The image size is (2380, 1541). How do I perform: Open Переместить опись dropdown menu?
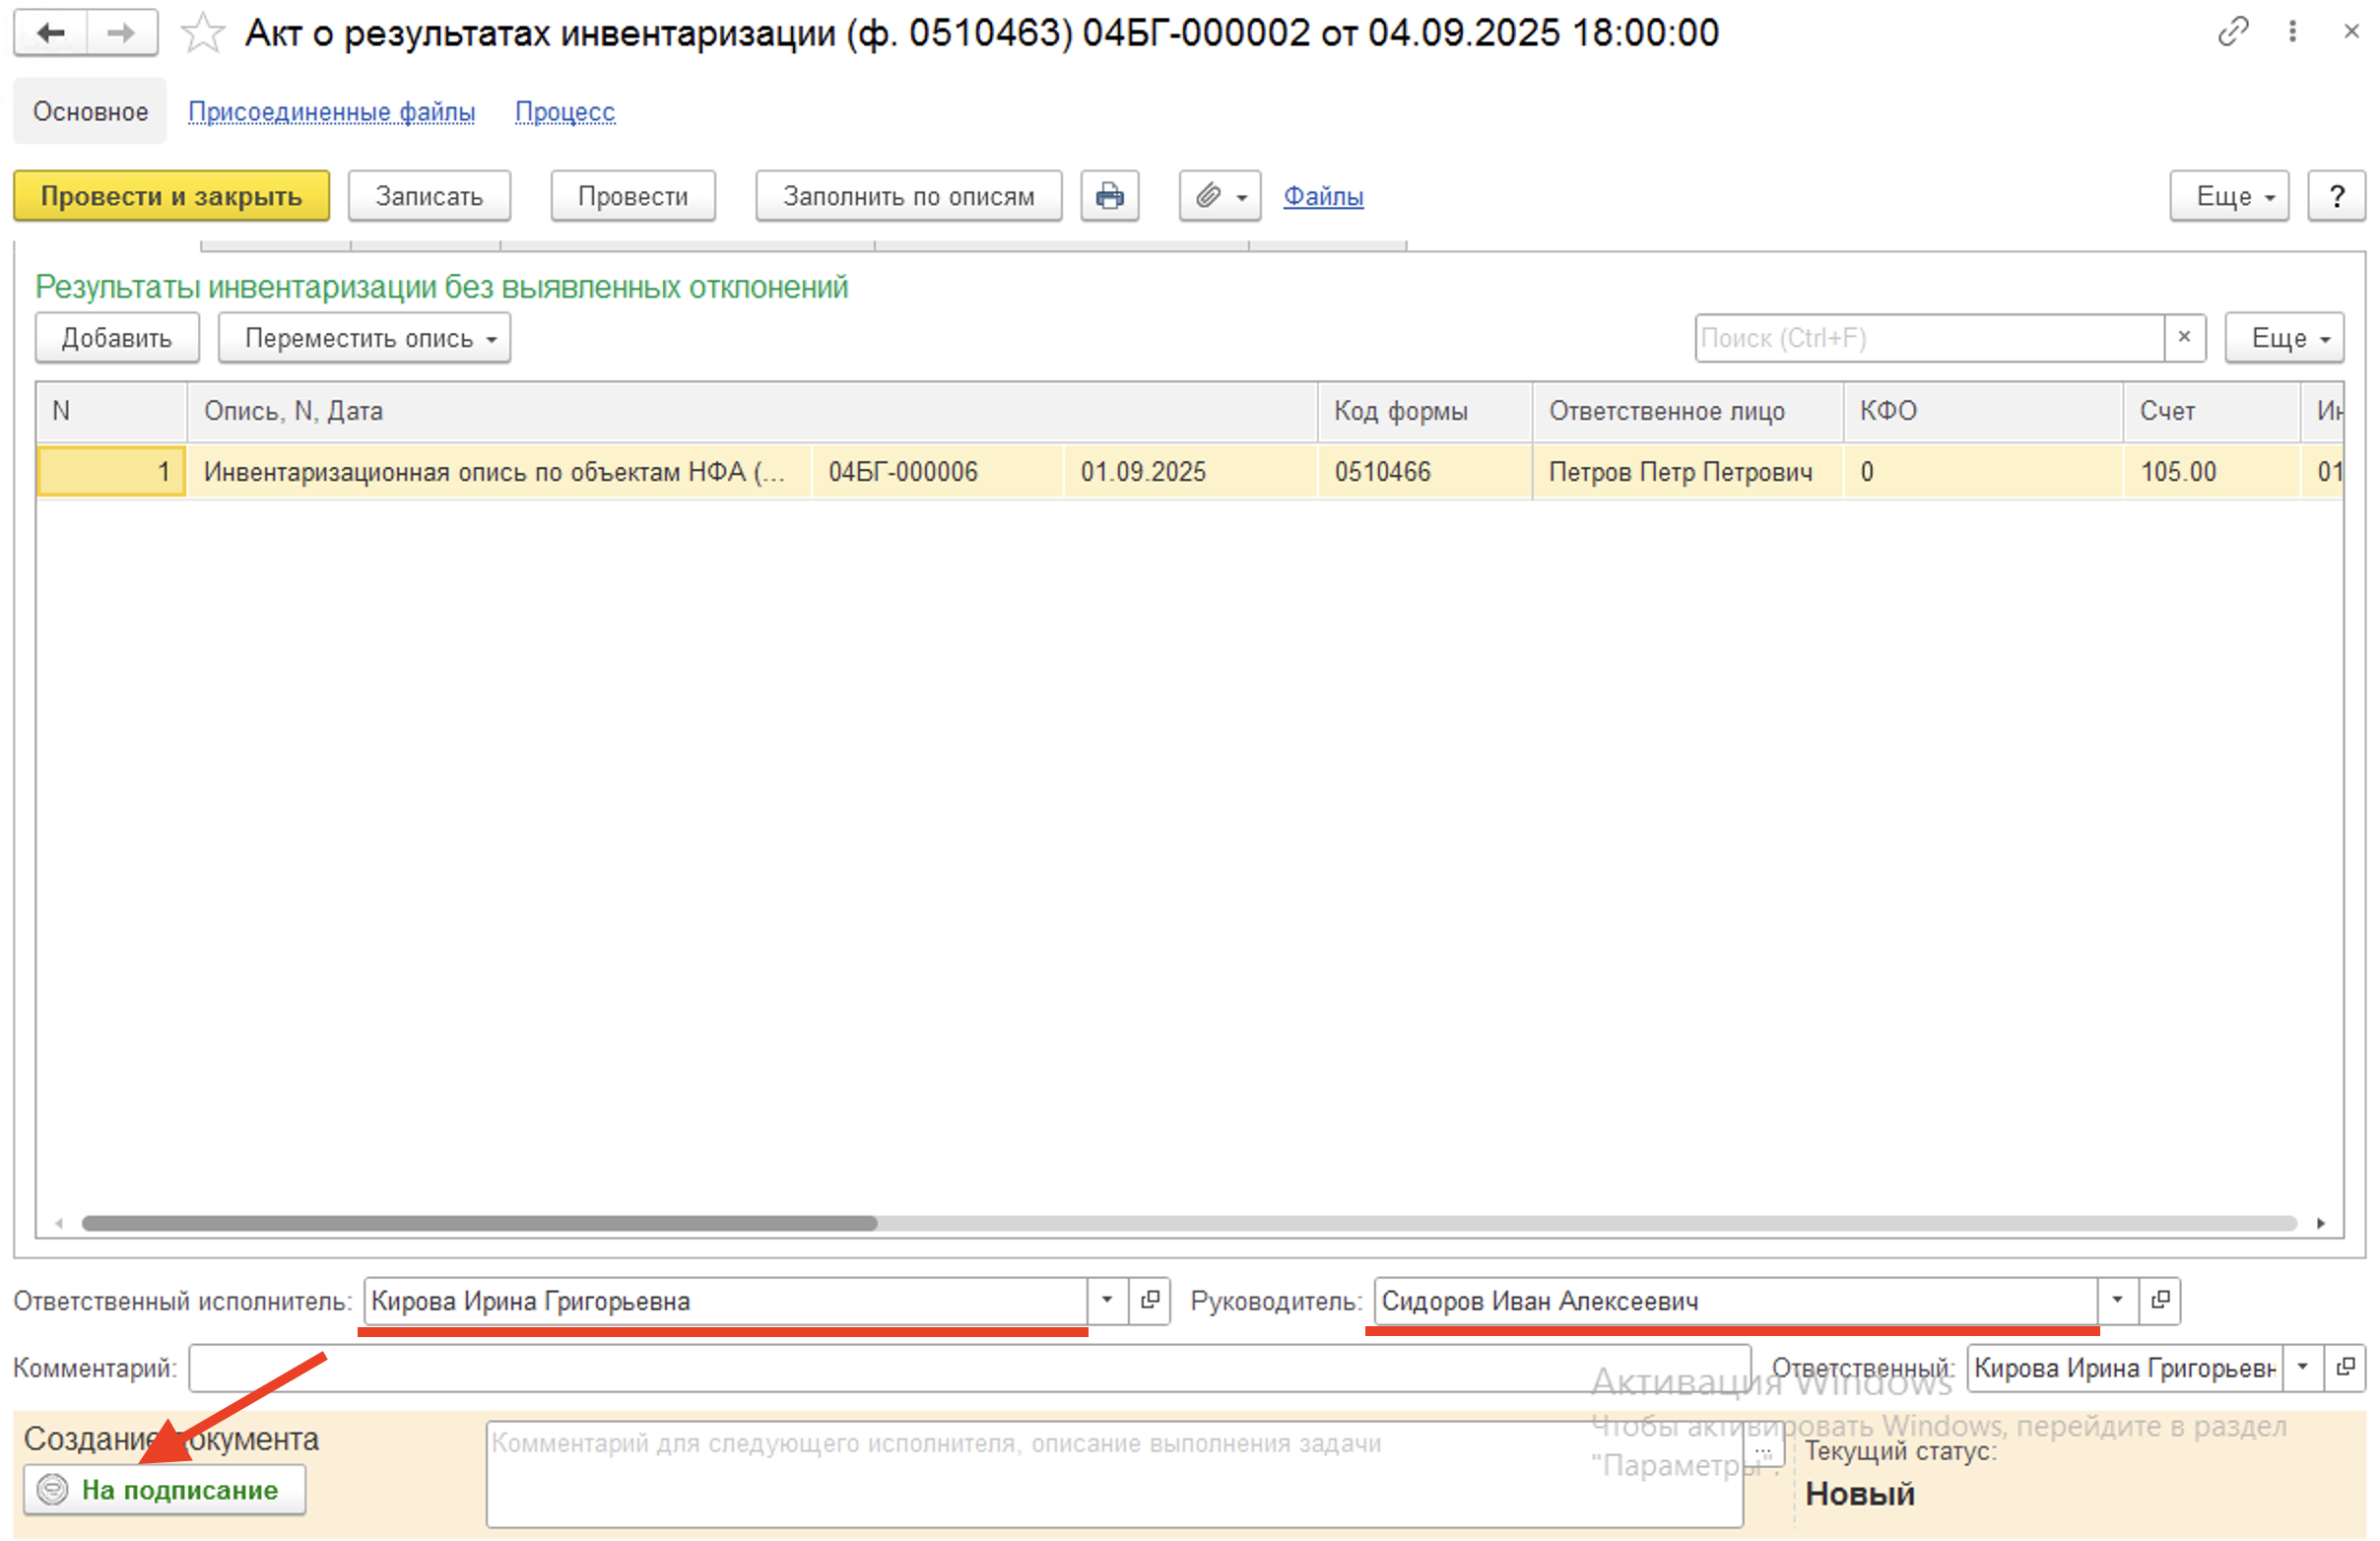(x=364, y=338)
